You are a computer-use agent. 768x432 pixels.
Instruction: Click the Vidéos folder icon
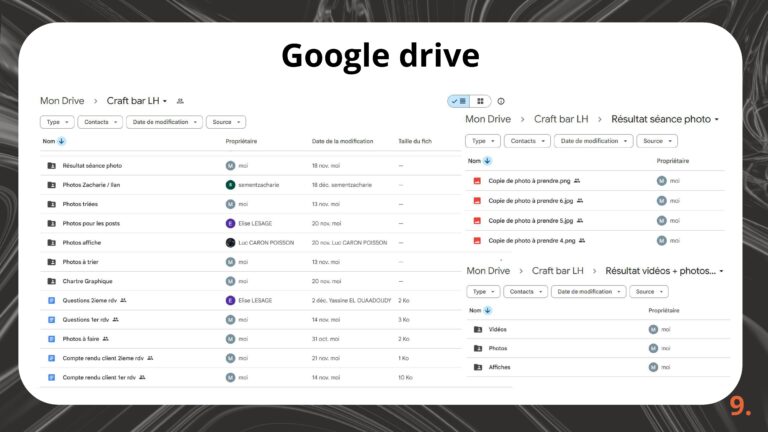477,329
